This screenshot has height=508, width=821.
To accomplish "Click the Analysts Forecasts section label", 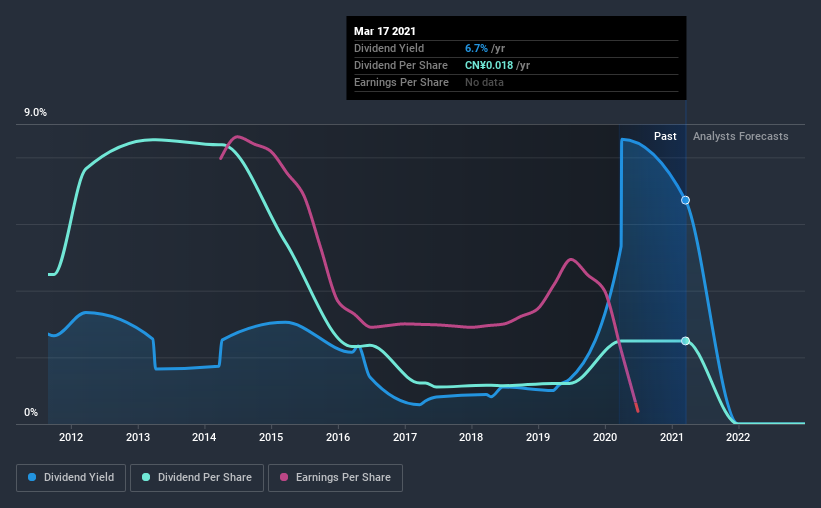I will tap(740, 136).
